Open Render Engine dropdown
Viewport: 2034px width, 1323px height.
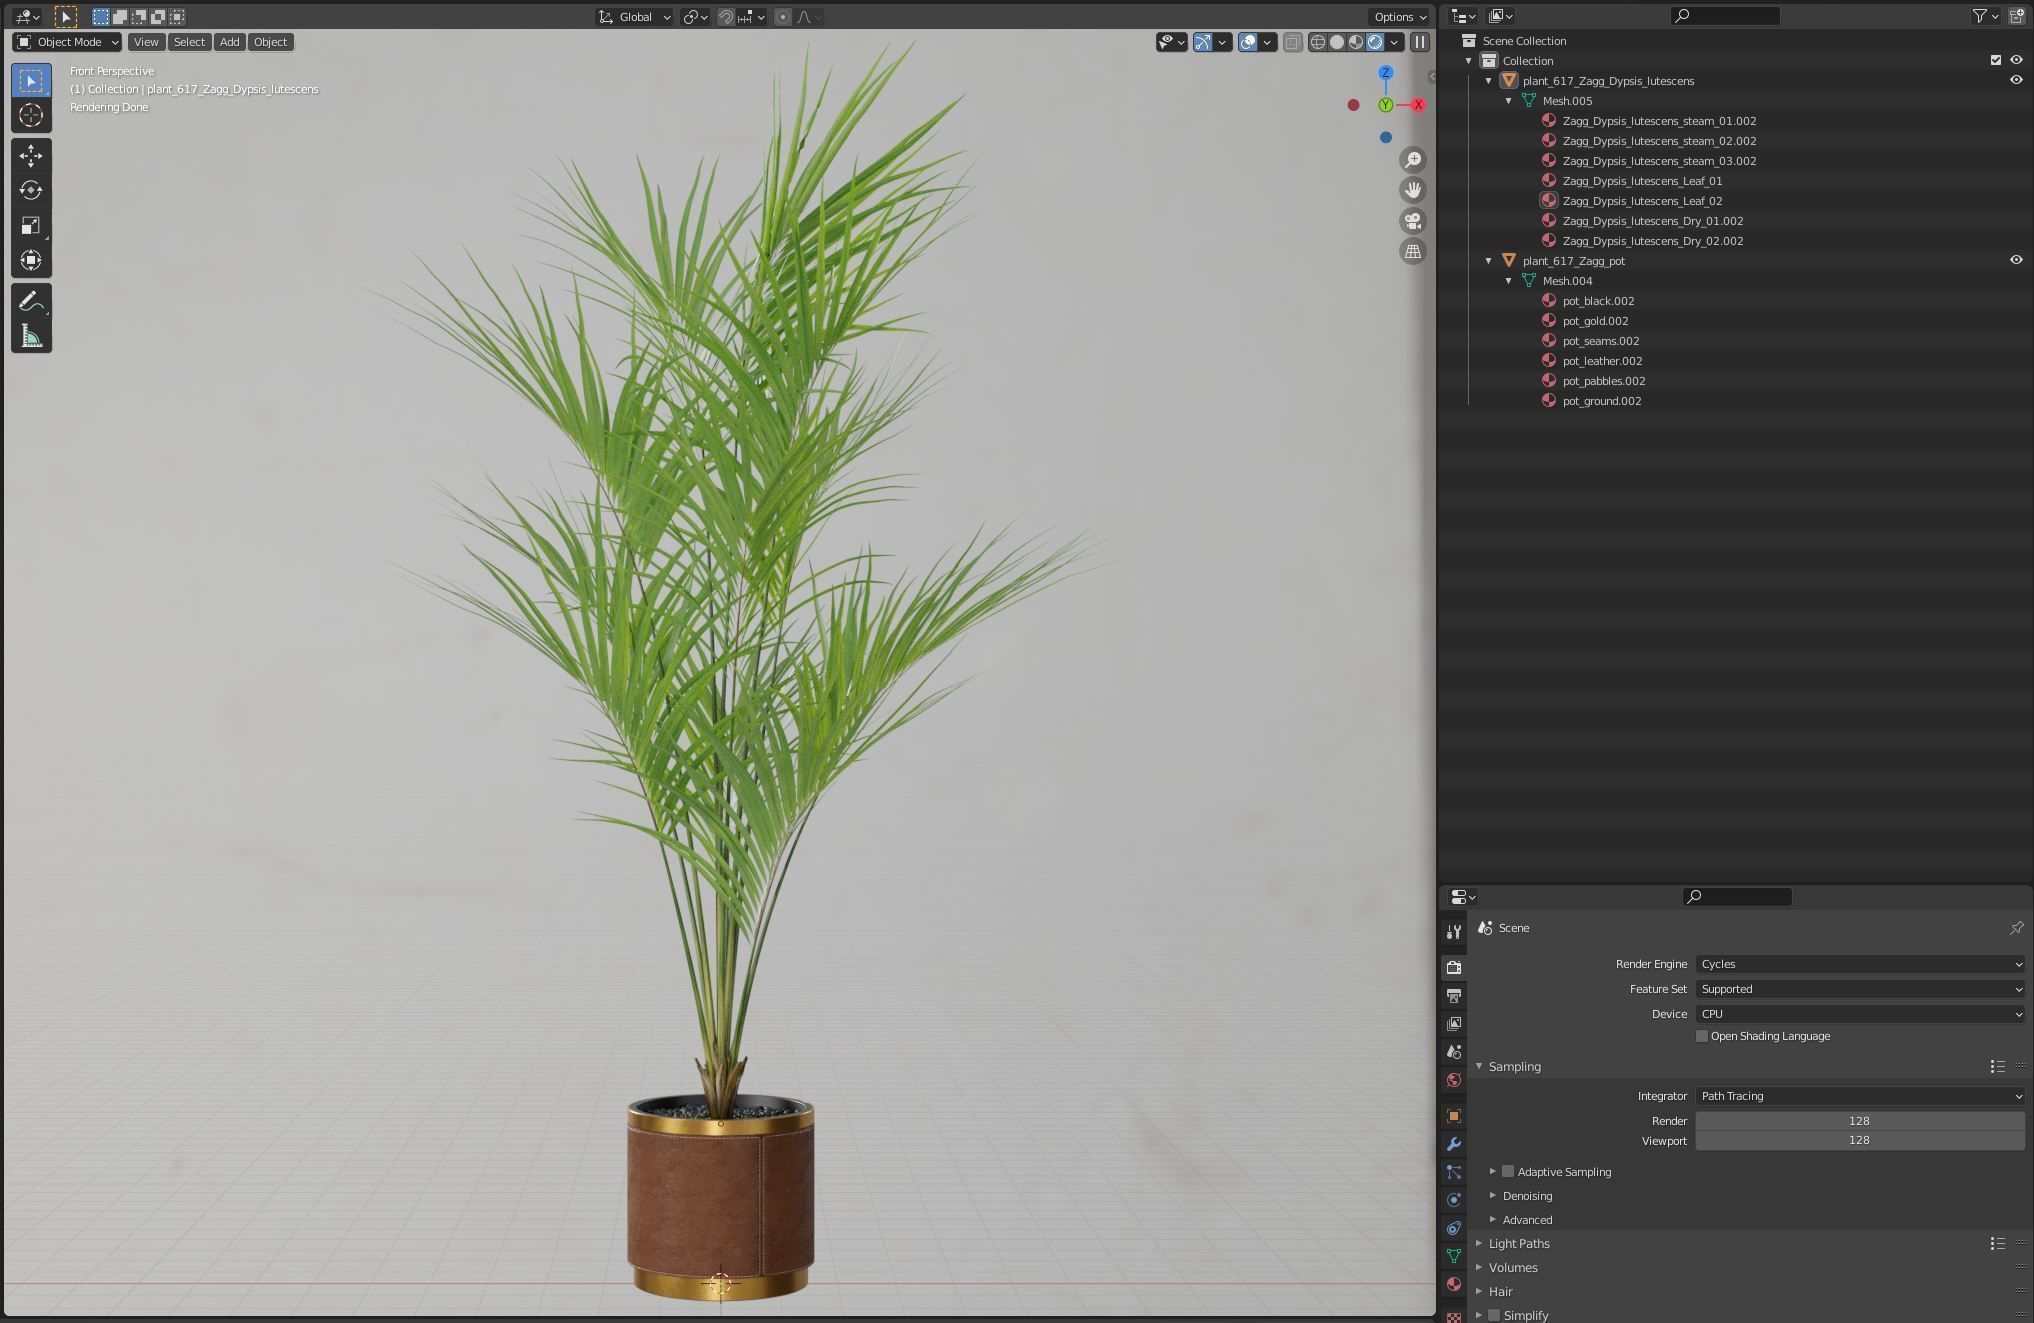[1859, 964]
